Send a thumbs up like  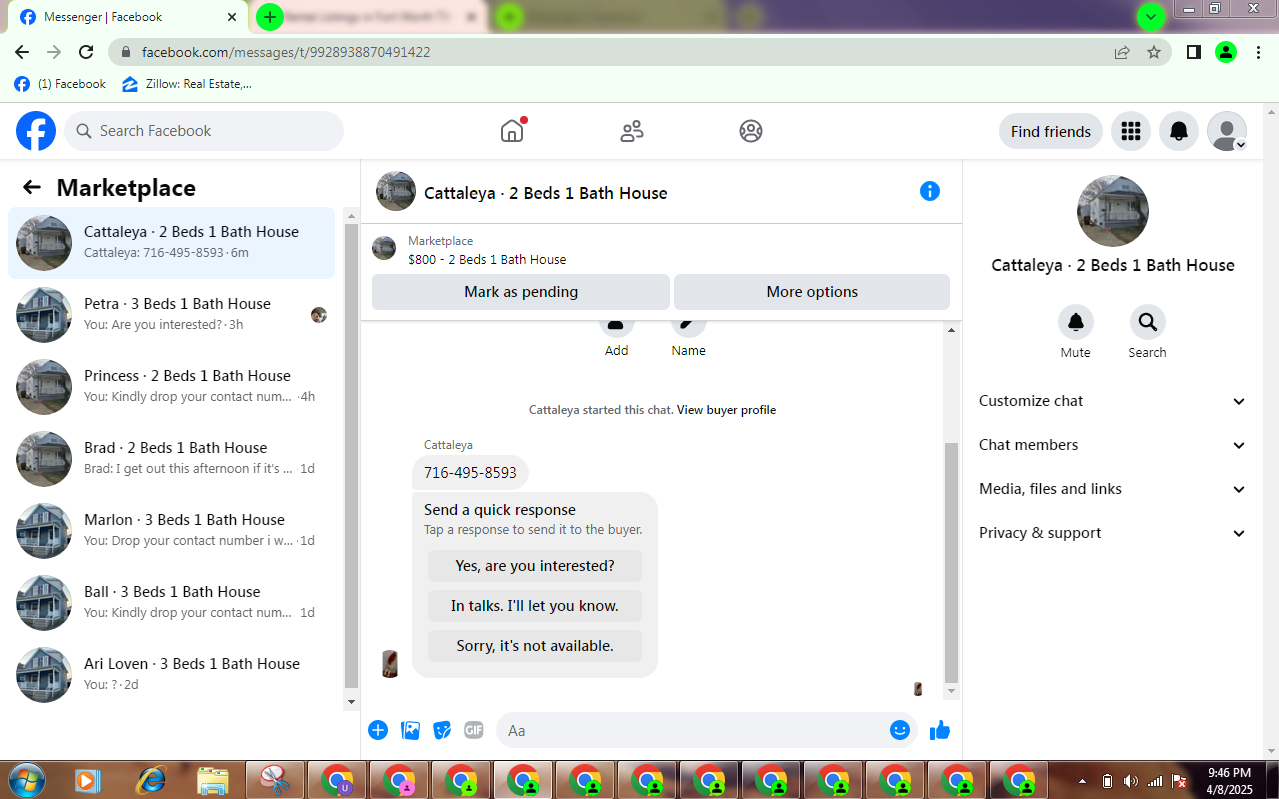pos(939,730)
